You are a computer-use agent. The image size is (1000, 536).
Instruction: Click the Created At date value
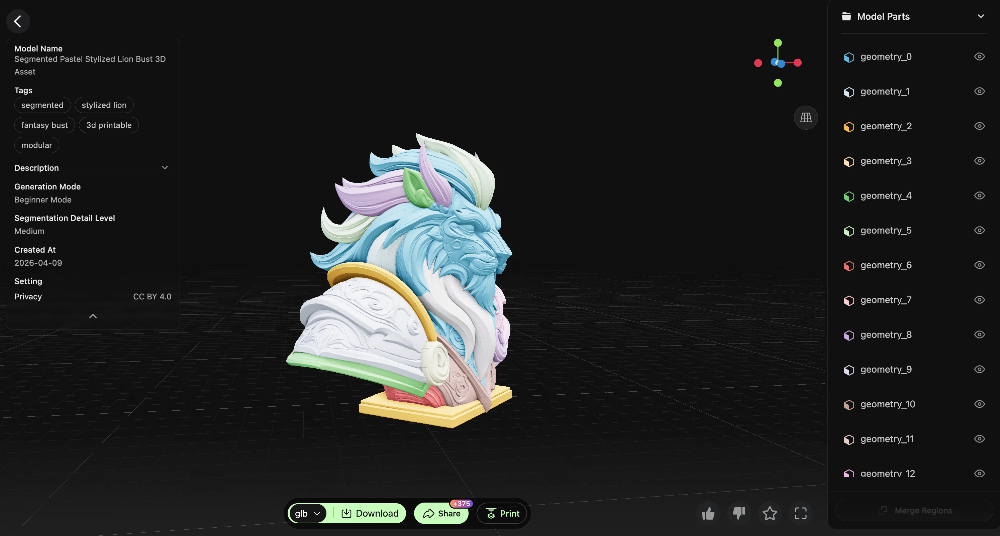point(38,263)
